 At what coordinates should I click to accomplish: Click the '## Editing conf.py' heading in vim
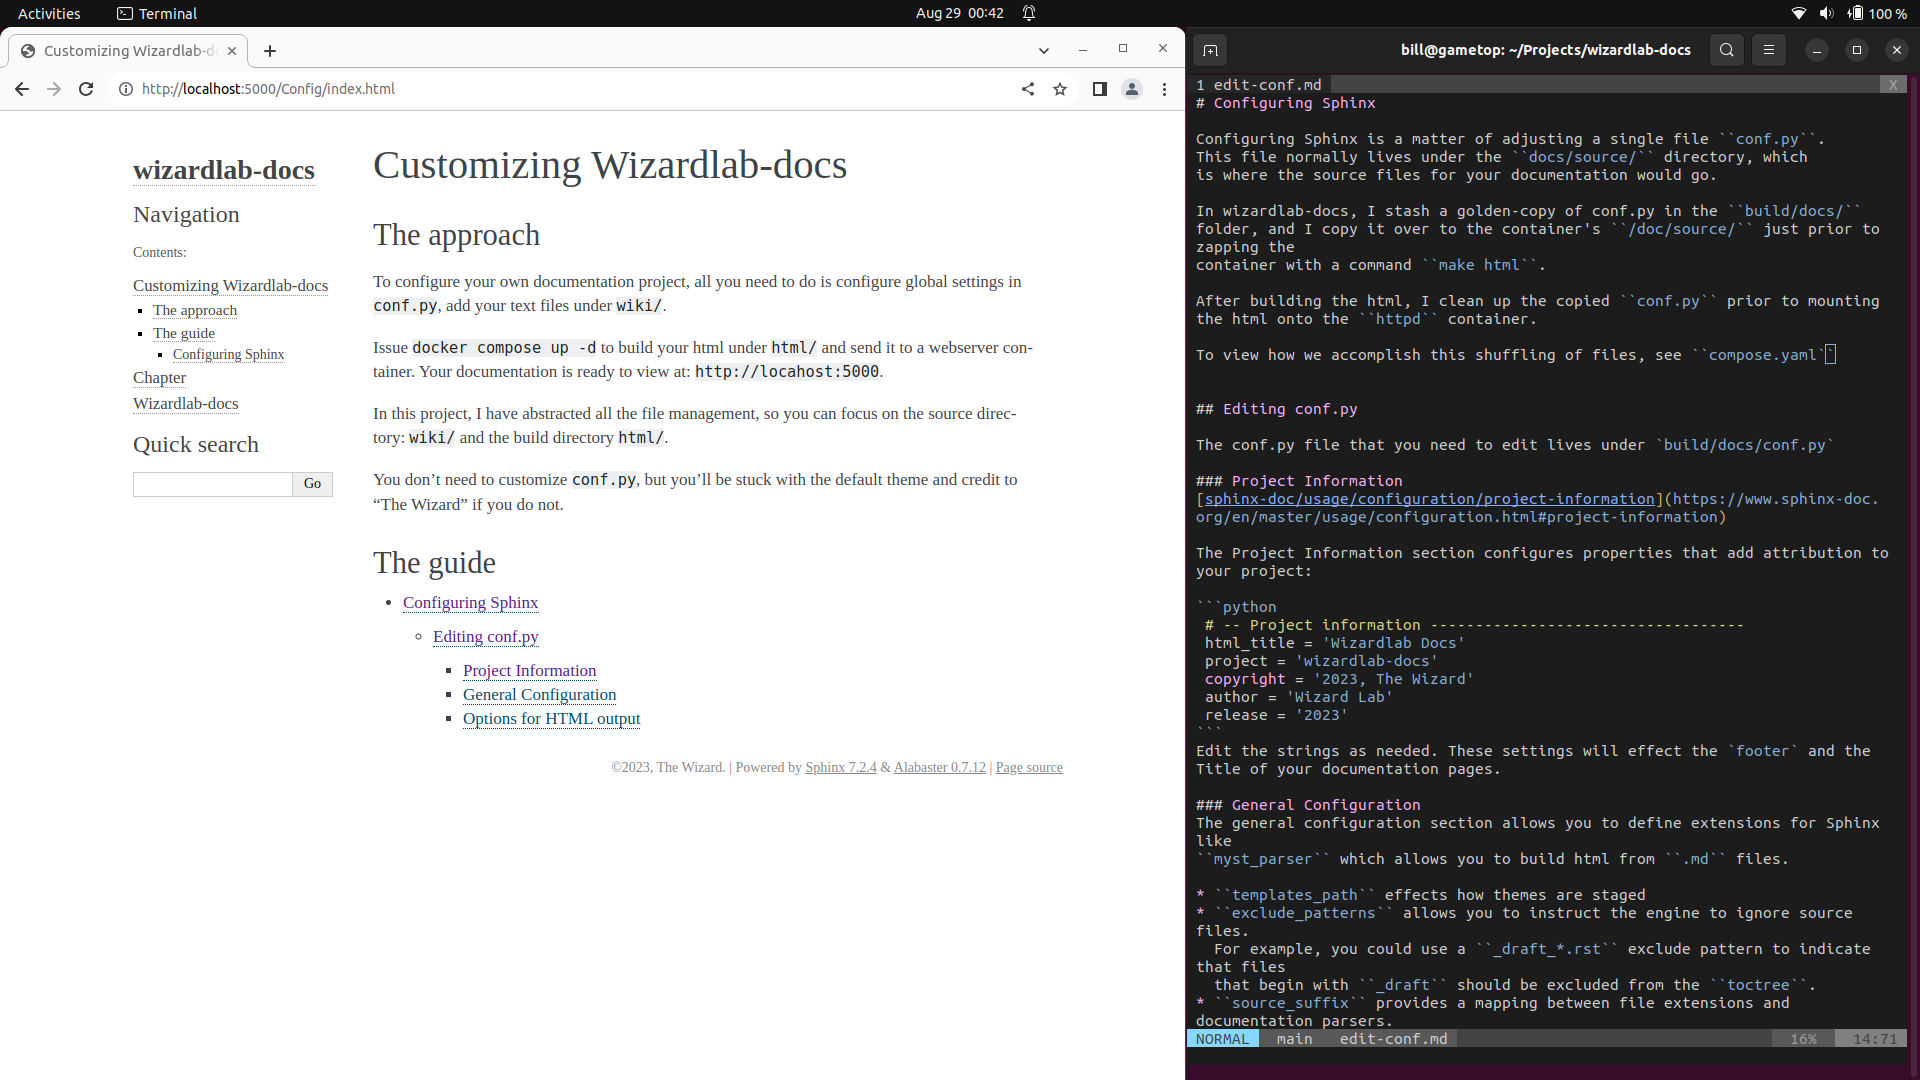(1276, 409)
